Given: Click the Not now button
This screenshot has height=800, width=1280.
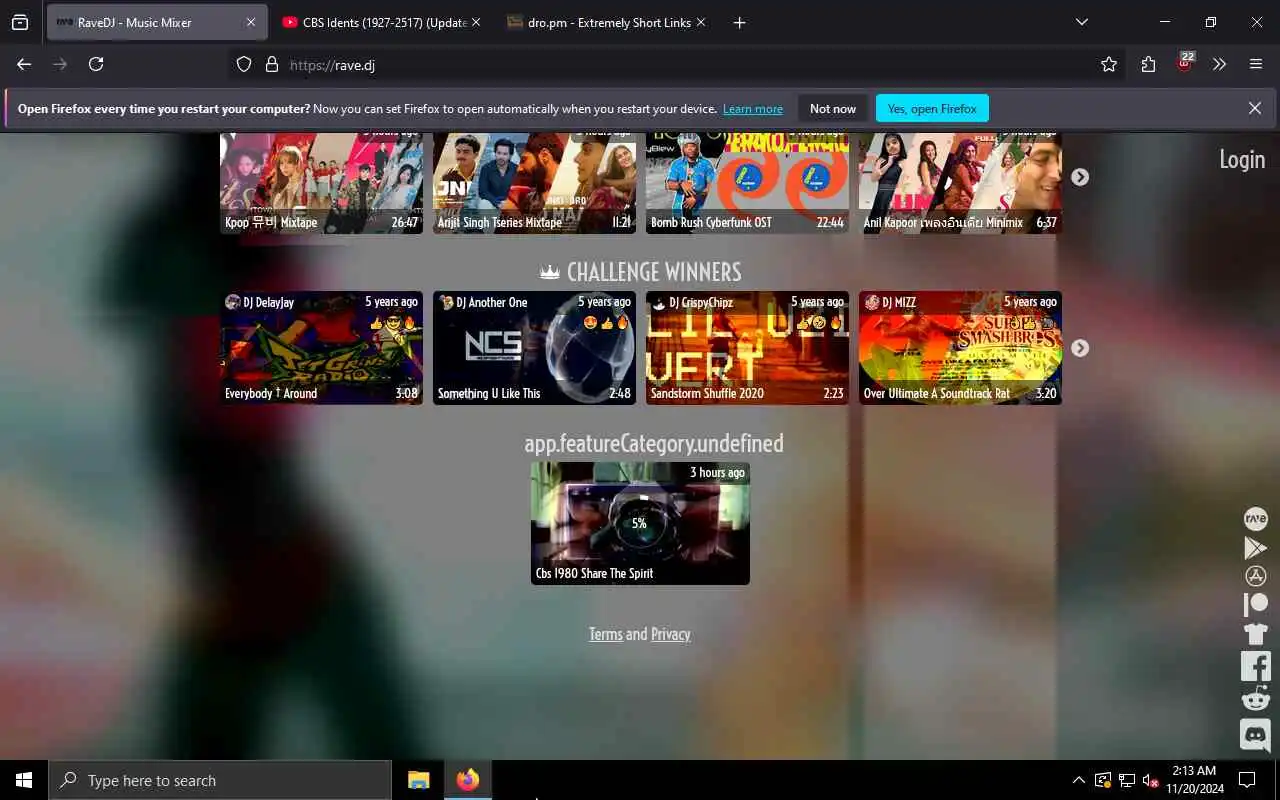Looking at the screenshot, I should (833, 108).
